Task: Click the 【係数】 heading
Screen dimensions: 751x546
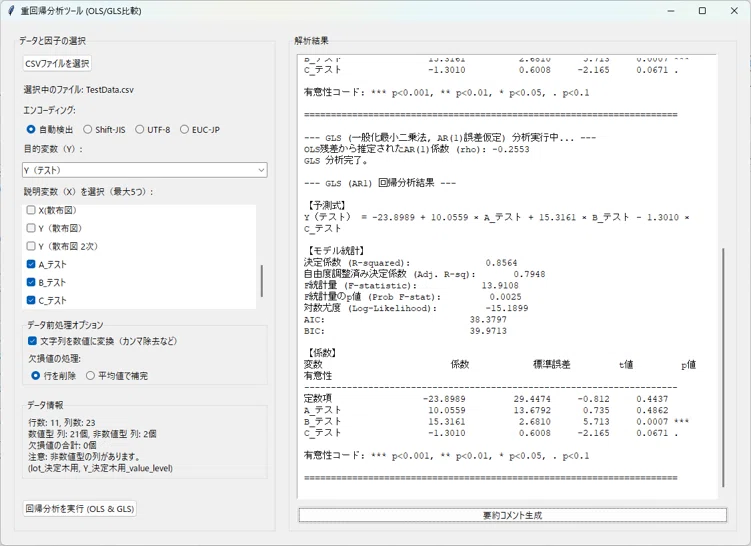Action: coord(322,353)
